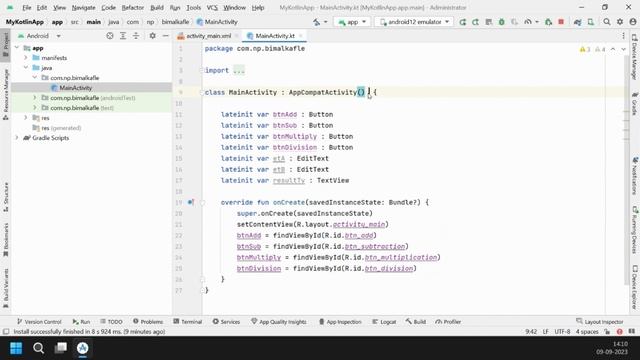Click the gutter override marker icon
Image resolution: width=640 pixels, height=360 pixels.
[x=191, y=202]
